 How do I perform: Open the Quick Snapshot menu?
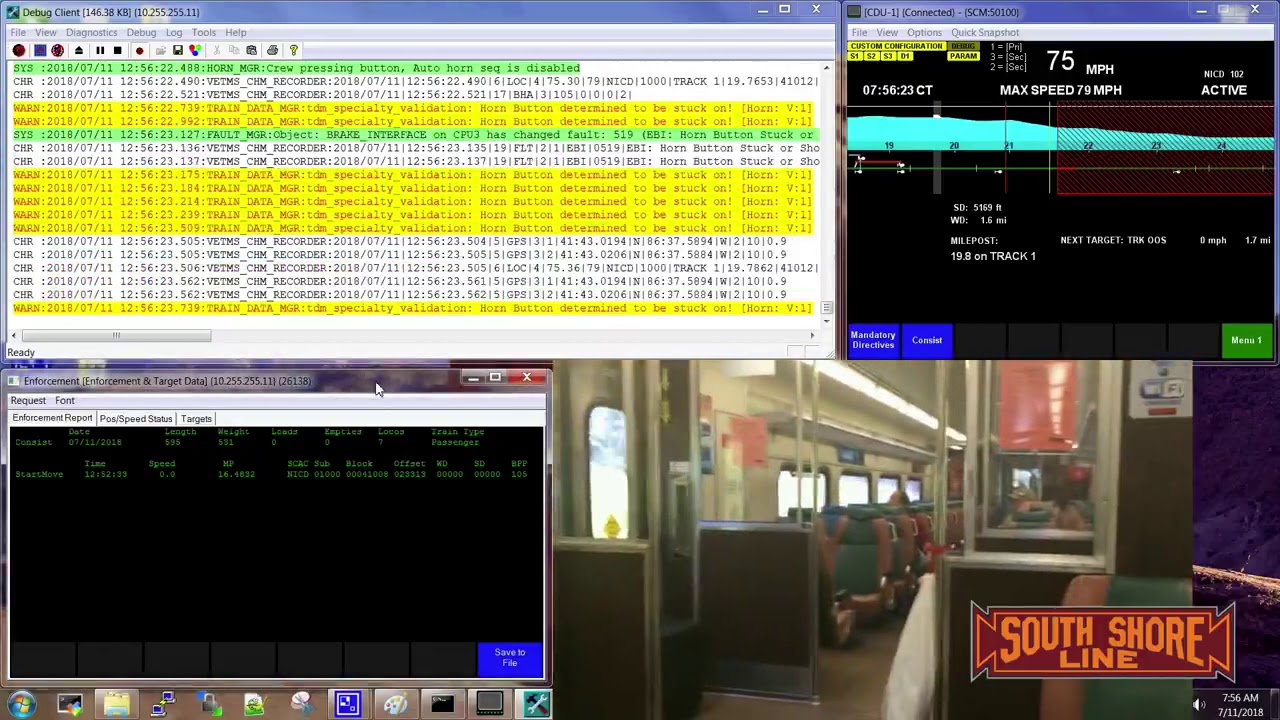(985, 32)
